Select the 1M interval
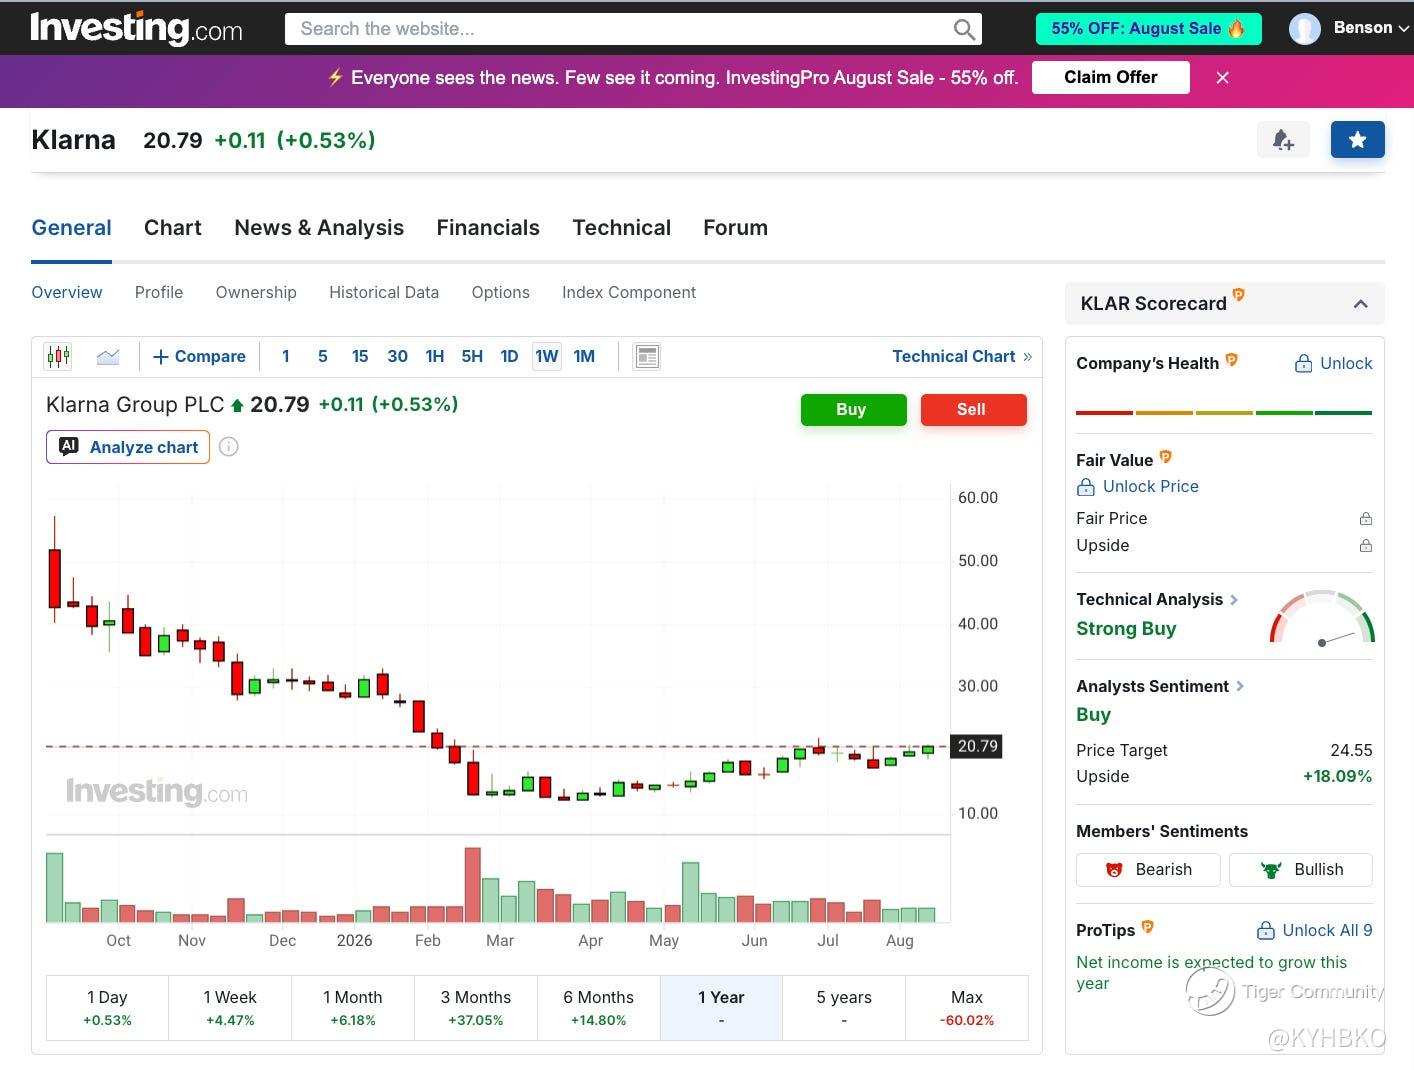 coord(584,356)
